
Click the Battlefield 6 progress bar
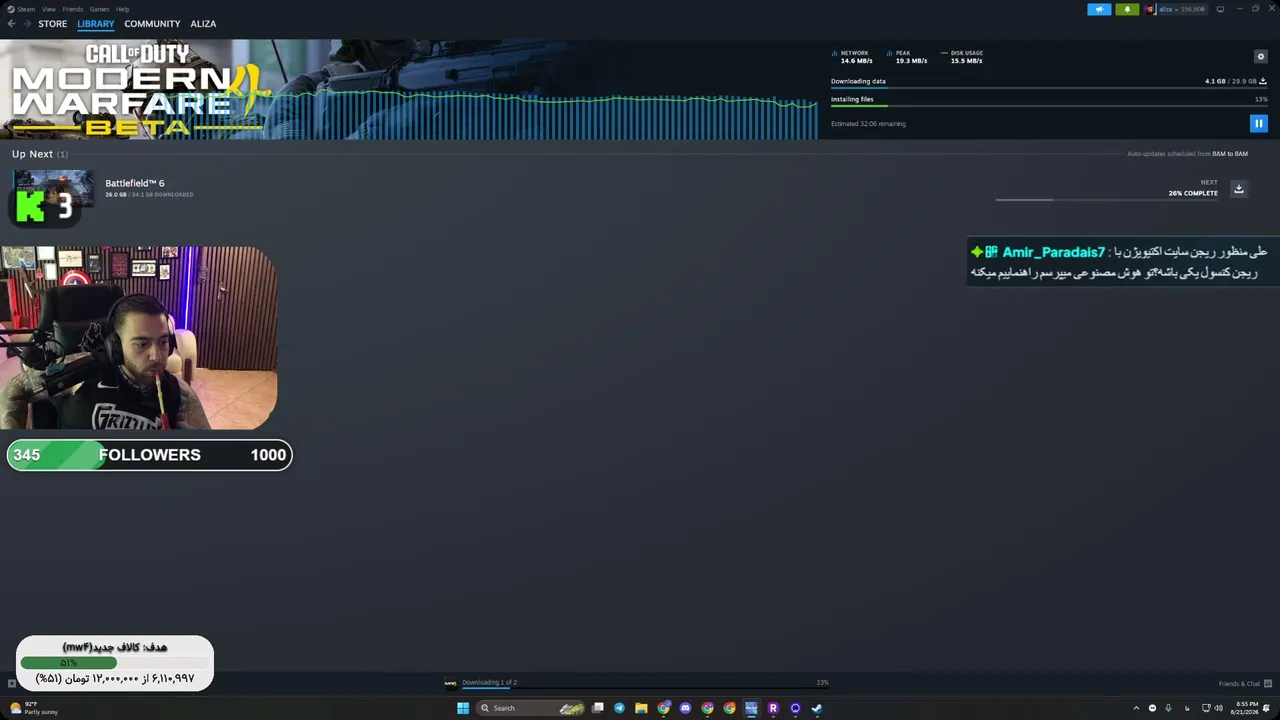pyautogui.click(x=1106, y=200)
